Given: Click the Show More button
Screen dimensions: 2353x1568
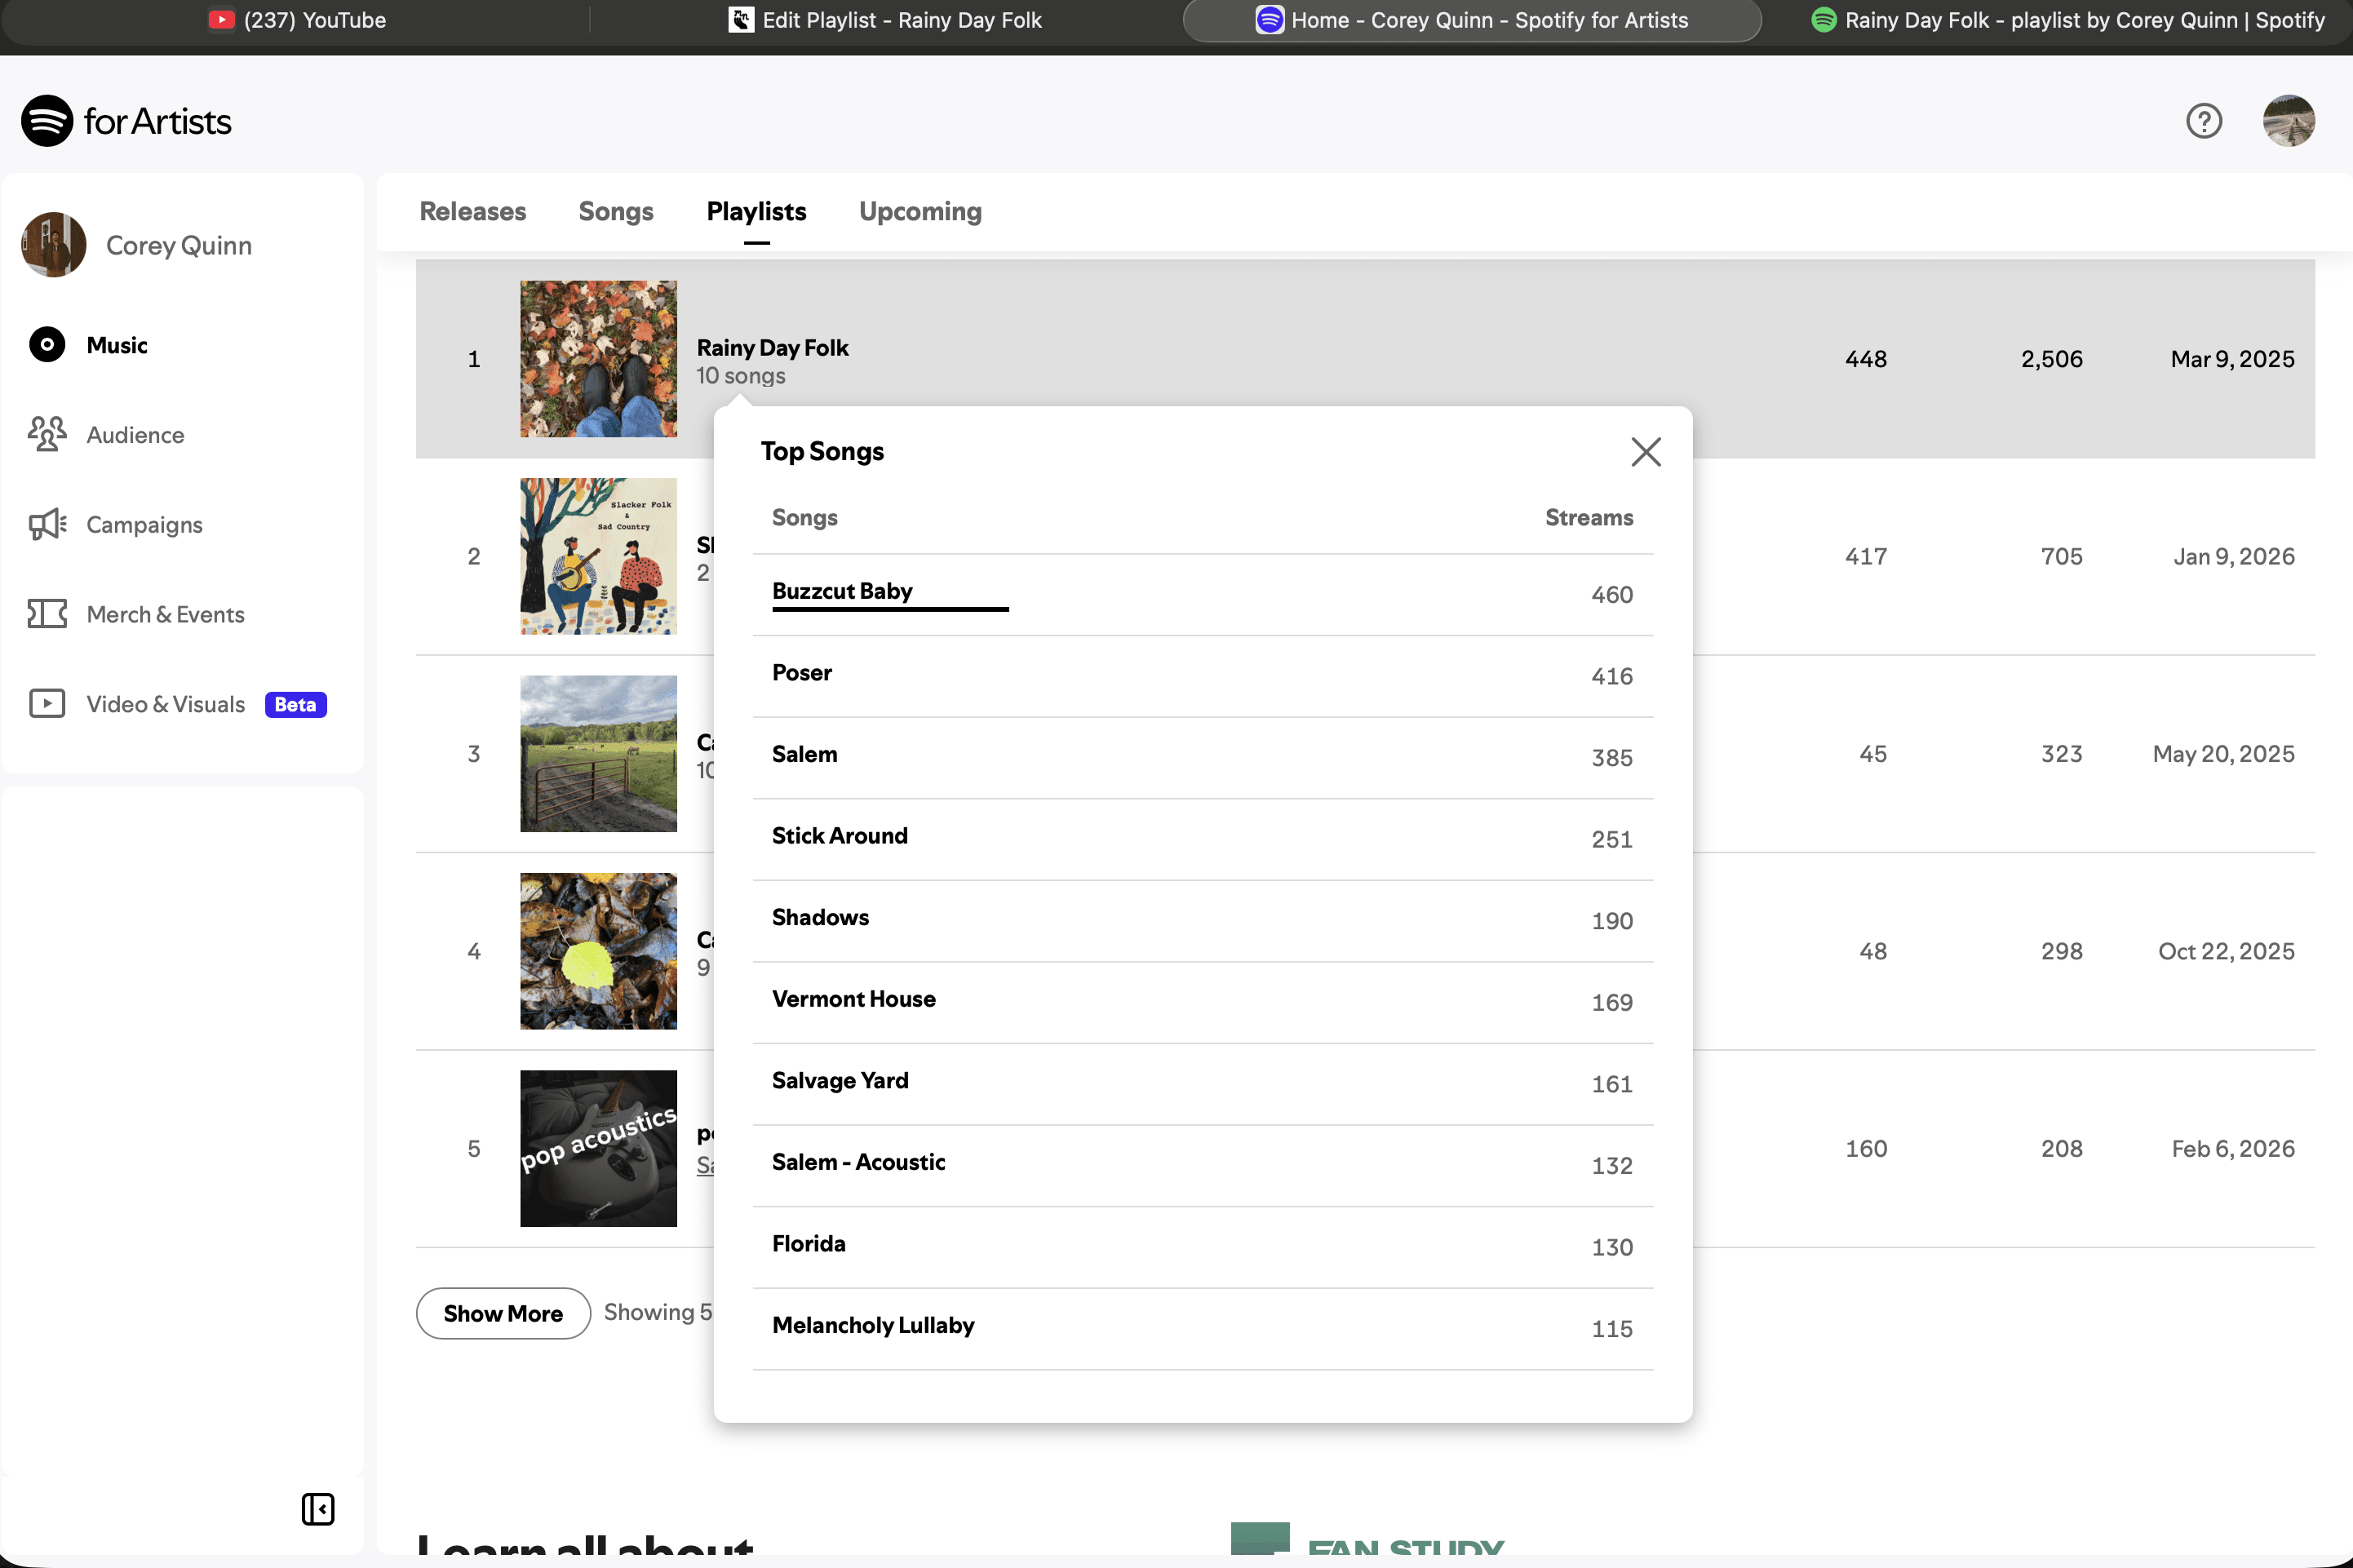Looking at the screenshot, I should (x=502, y=1313).
